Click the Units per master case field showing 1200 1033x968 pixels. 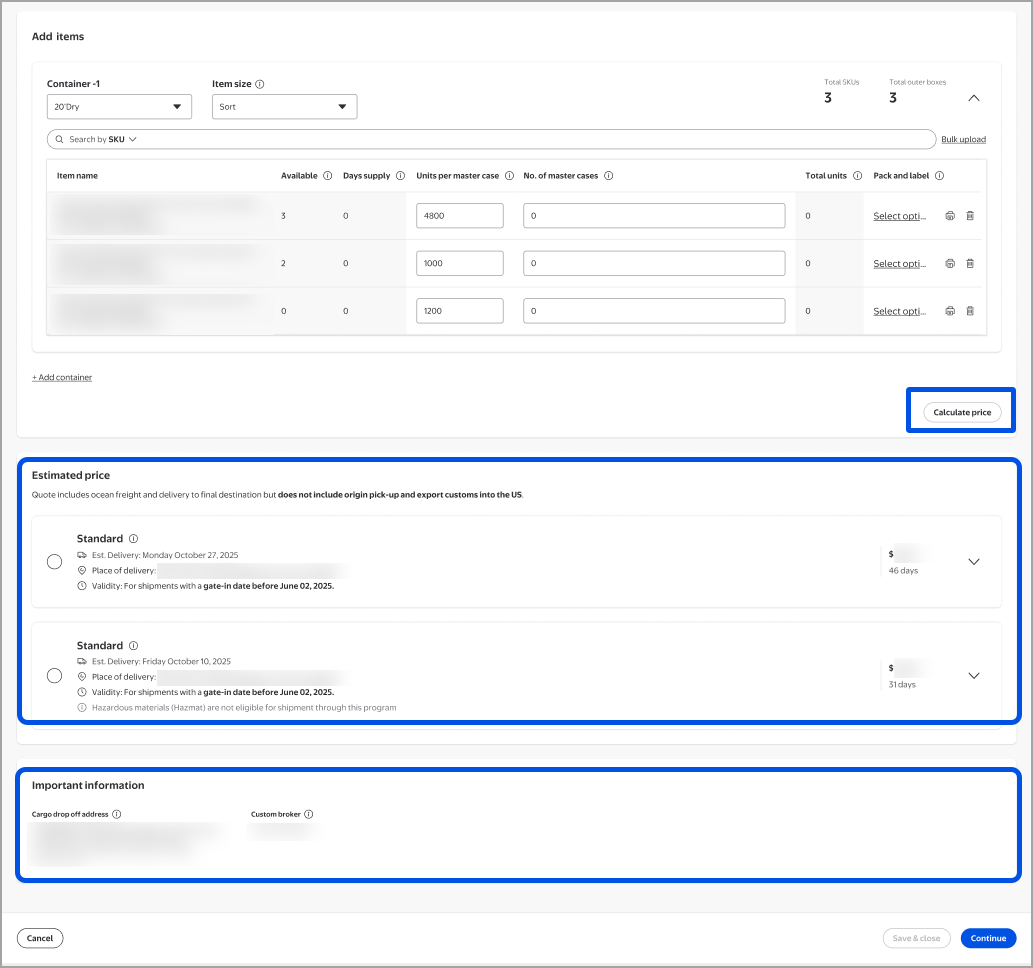coord(460,311)
